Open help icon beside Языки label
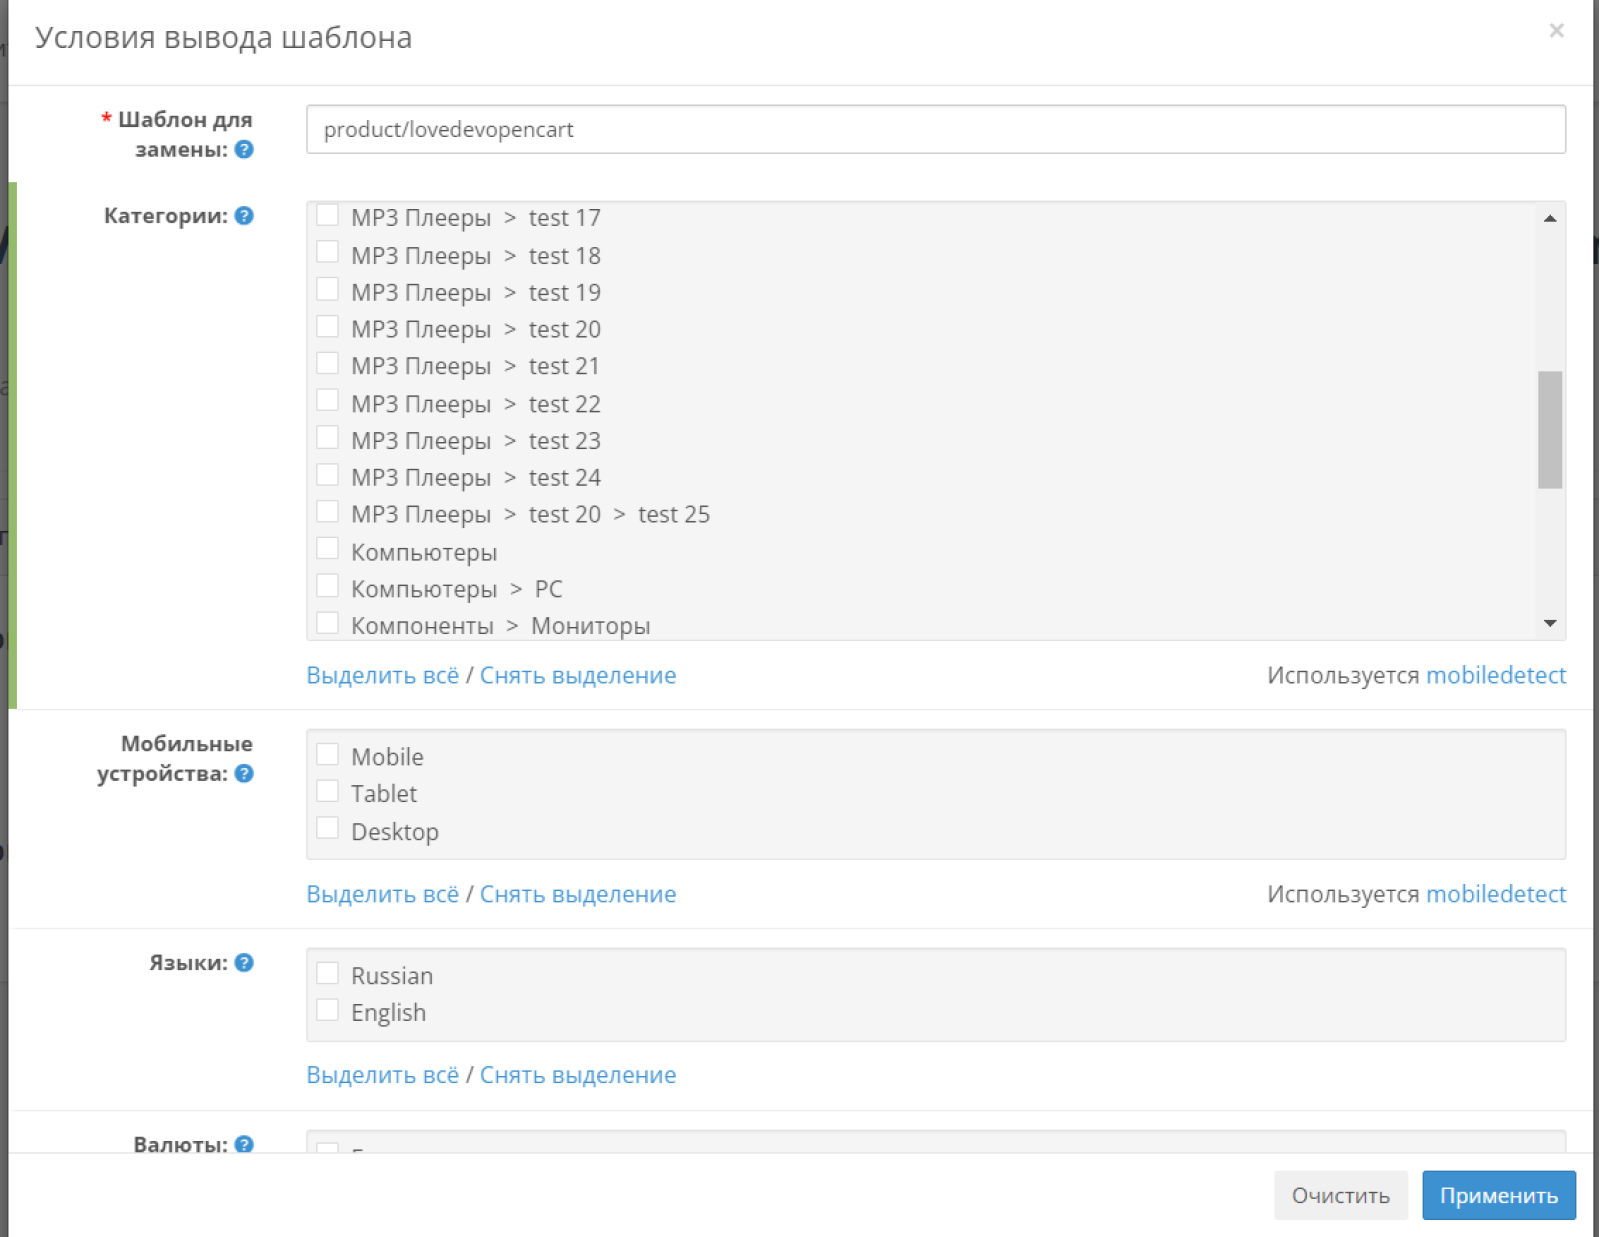This screenshot has height=1237, width=1600. 244,963
